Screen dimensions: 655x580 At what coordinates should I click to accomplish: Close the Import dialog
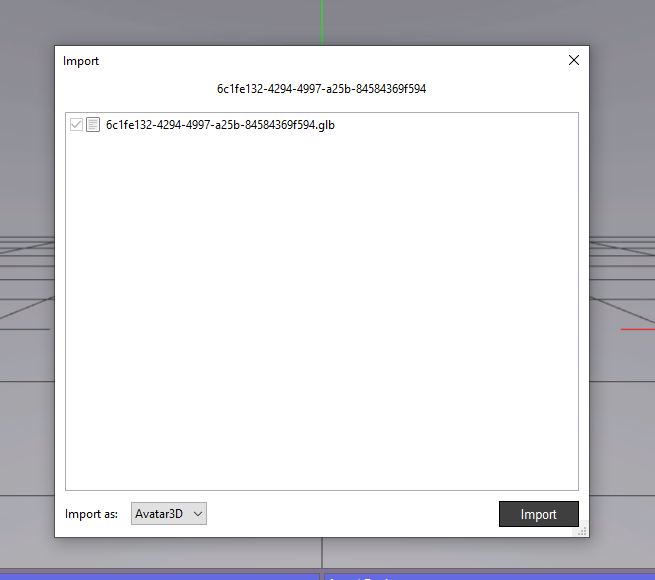pyautogui.click(x=574, y=60)
